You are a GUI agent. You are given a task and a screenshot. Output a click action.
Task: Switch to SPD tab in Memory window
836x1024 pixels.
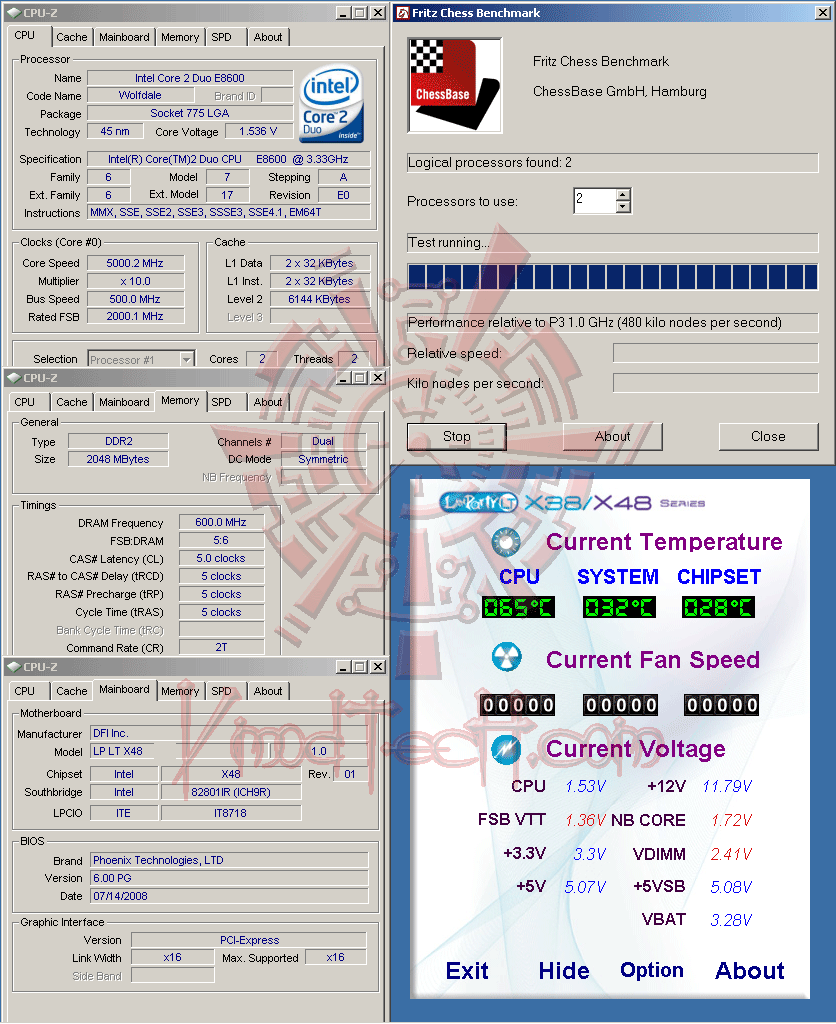(x=221, y=402)
